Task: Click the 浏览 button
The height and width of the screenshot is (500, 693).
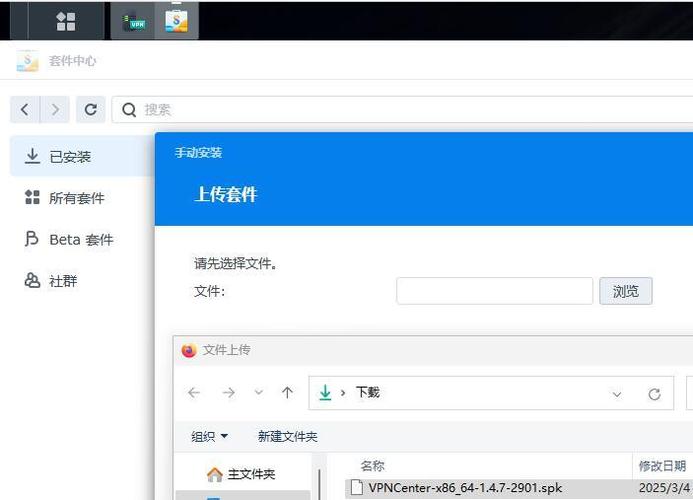Action: tap(626, 291)
